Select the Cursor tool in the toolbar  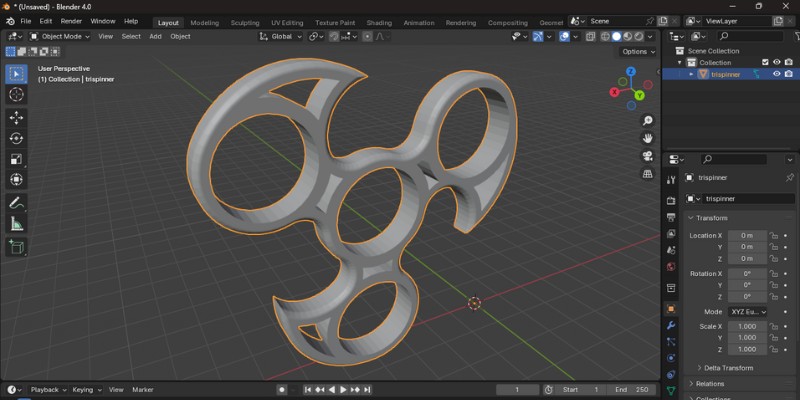pyautogui.click(x=16, y=94)
